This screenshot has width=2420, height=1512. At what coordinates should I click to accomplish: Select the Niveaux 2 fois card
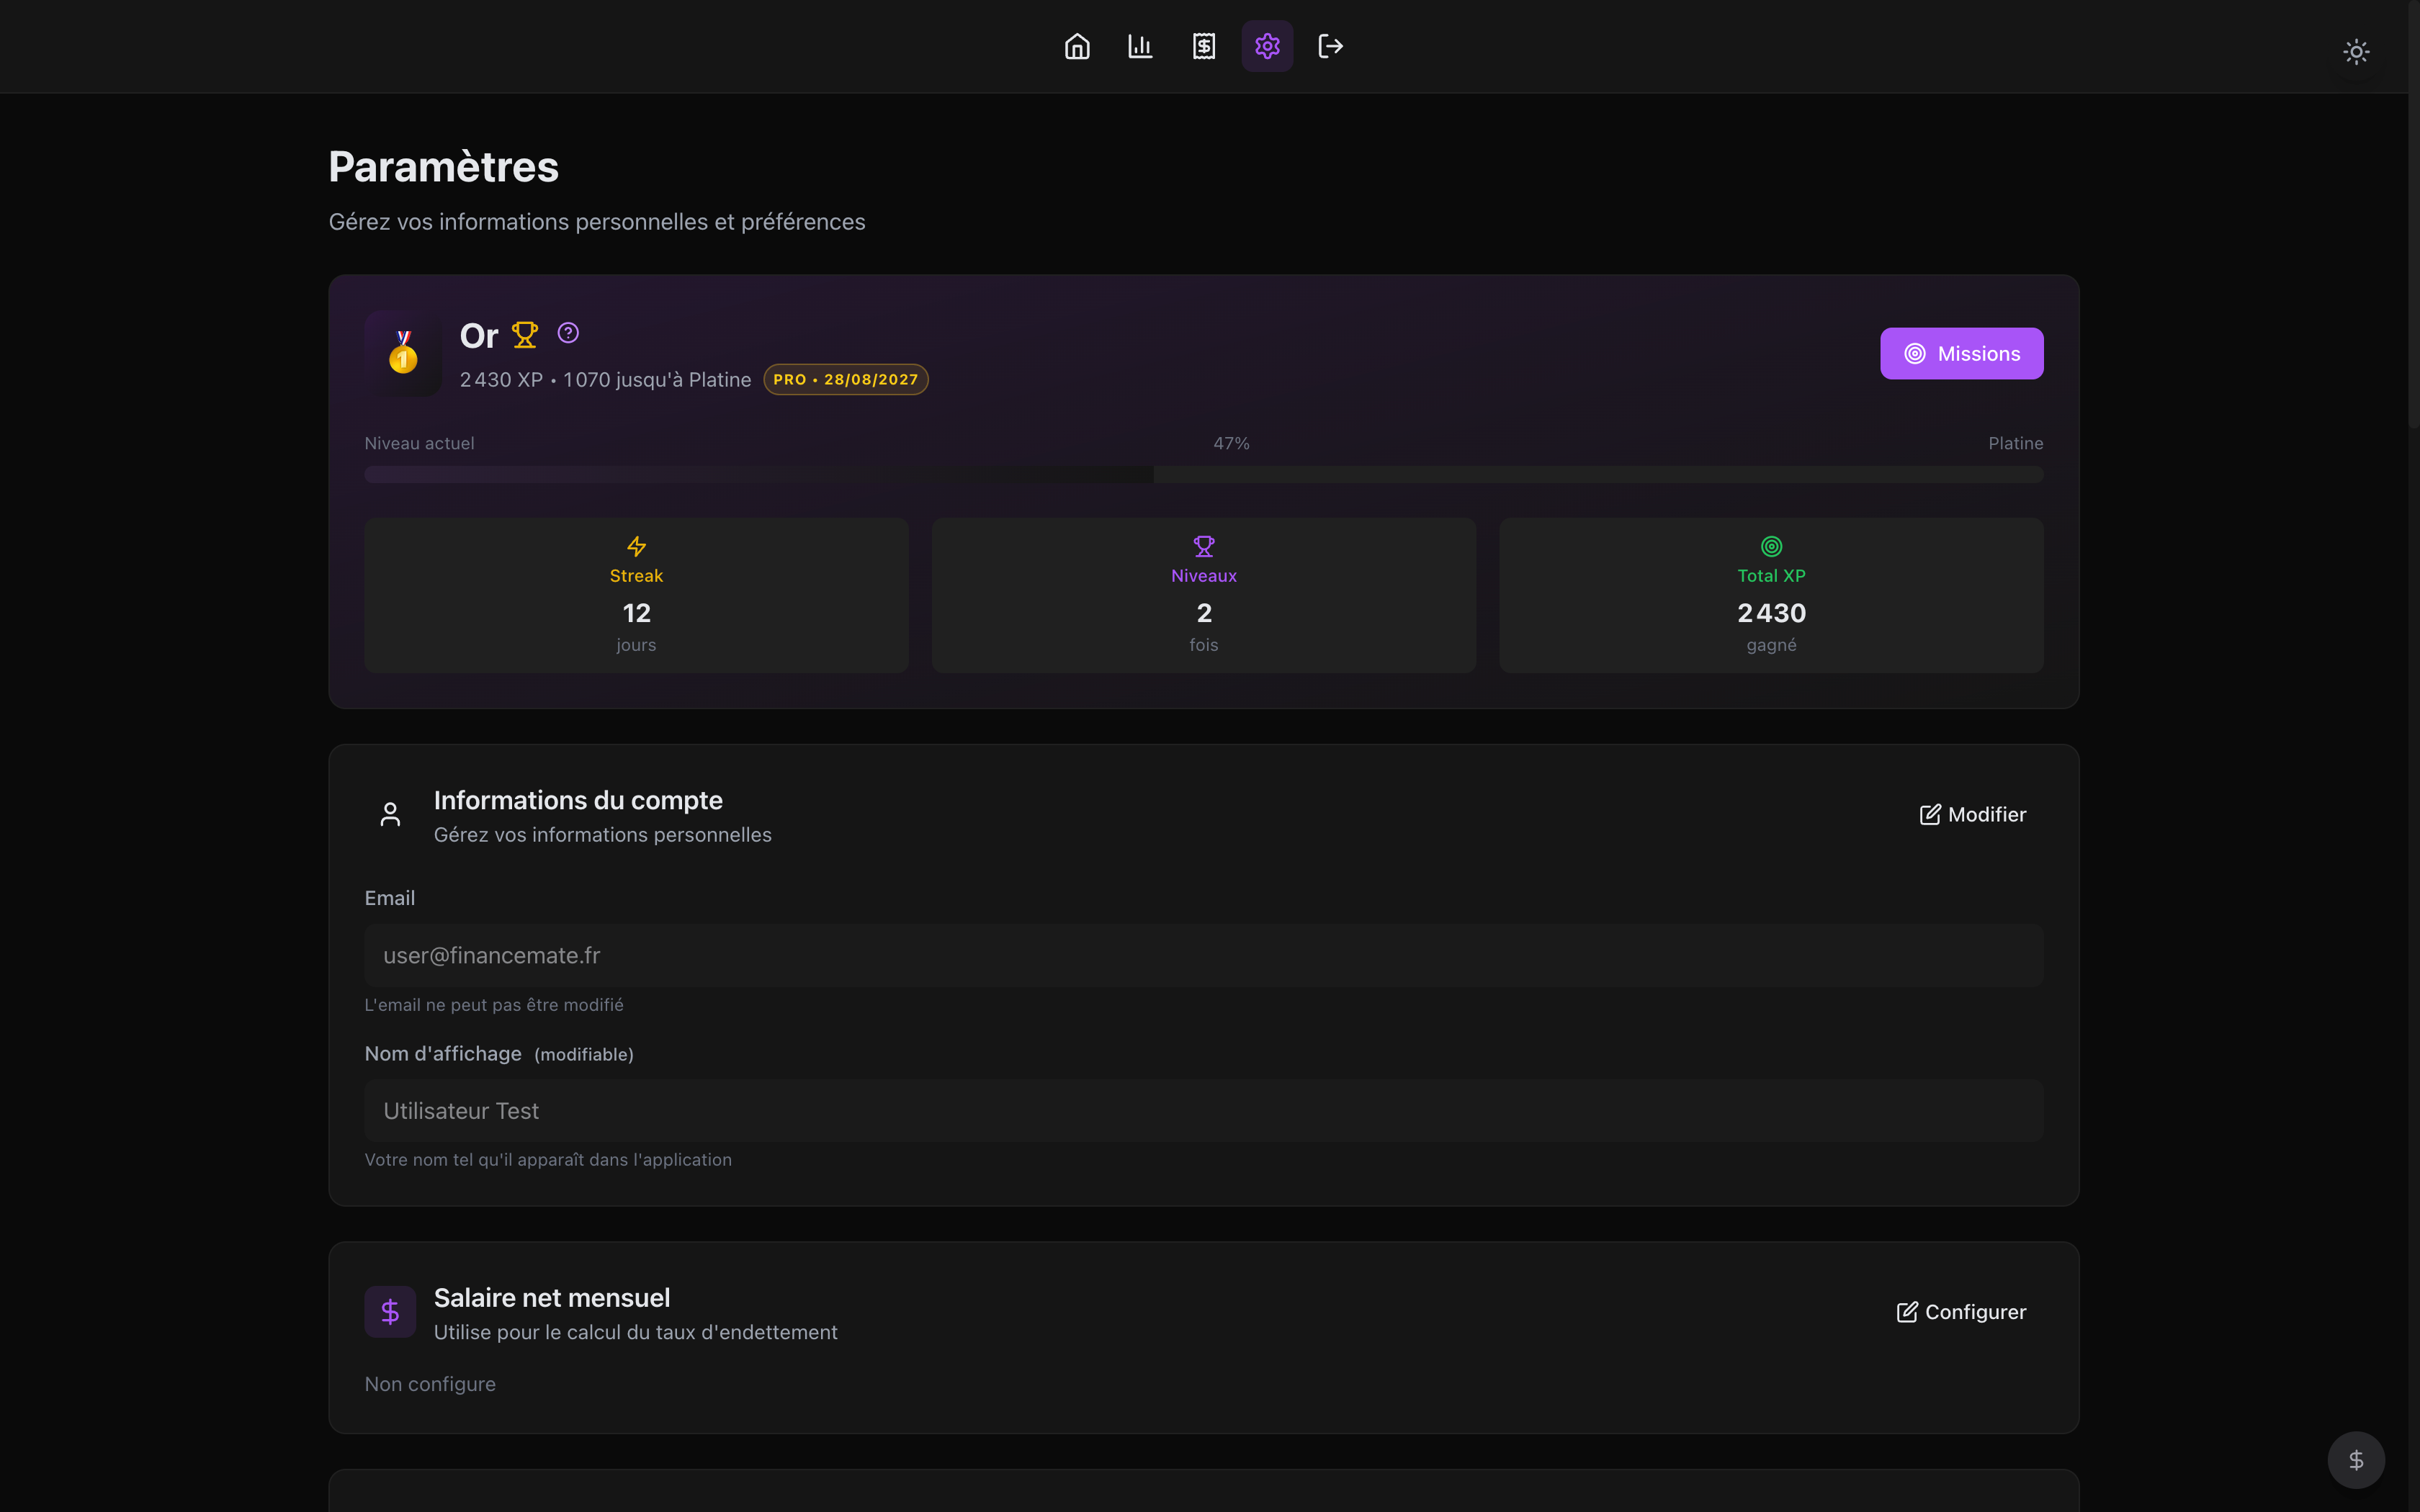1204,595
